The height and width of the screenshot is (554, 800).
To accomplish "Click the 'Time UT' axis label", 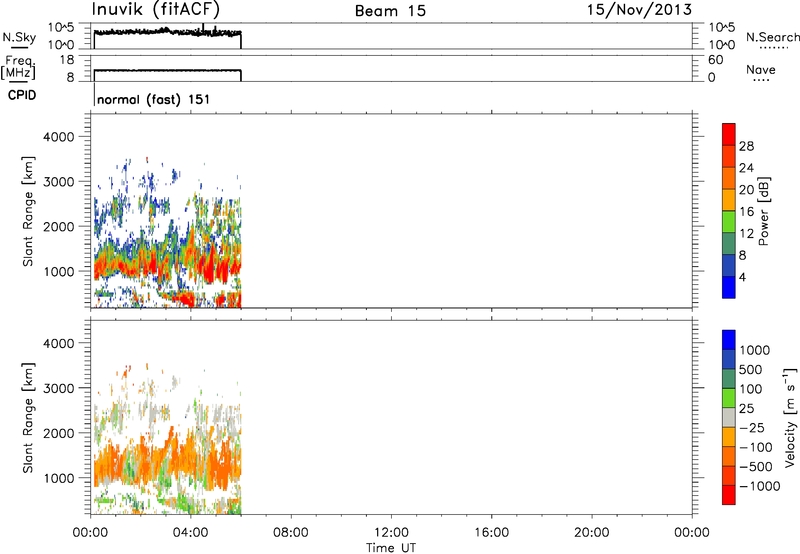I will click(x=391, y=548).
